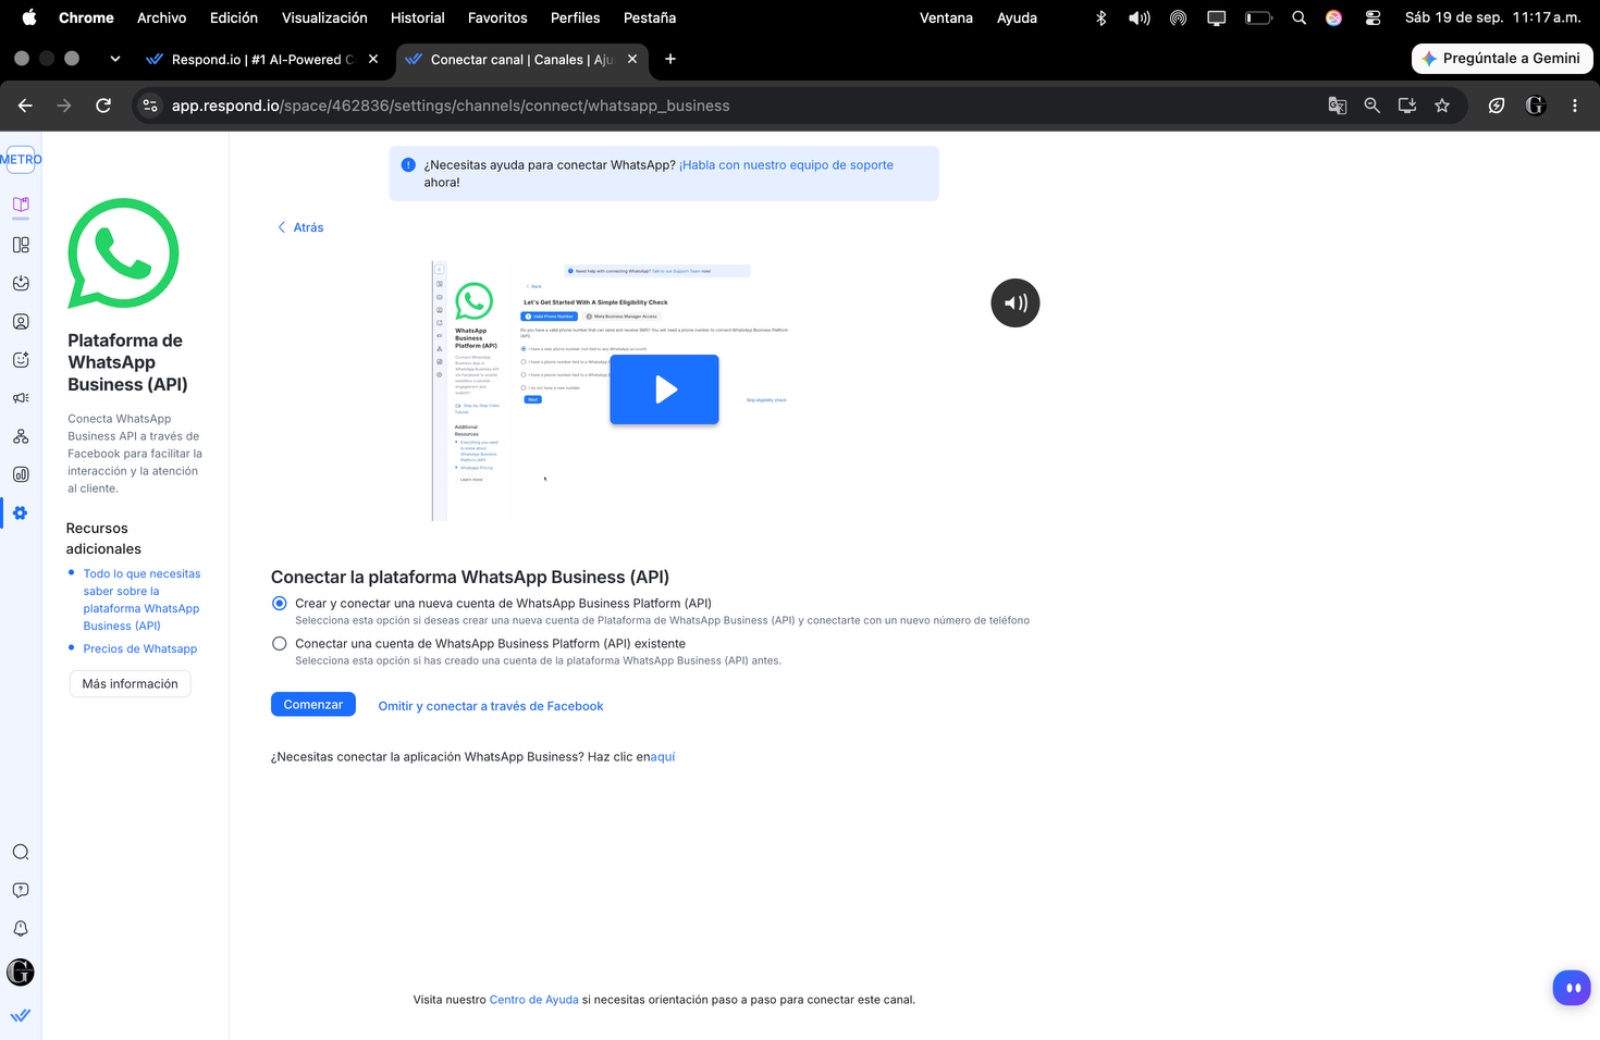Open Spotlight search in the menu bar

pyautogui.click(x=1299, y=18)
